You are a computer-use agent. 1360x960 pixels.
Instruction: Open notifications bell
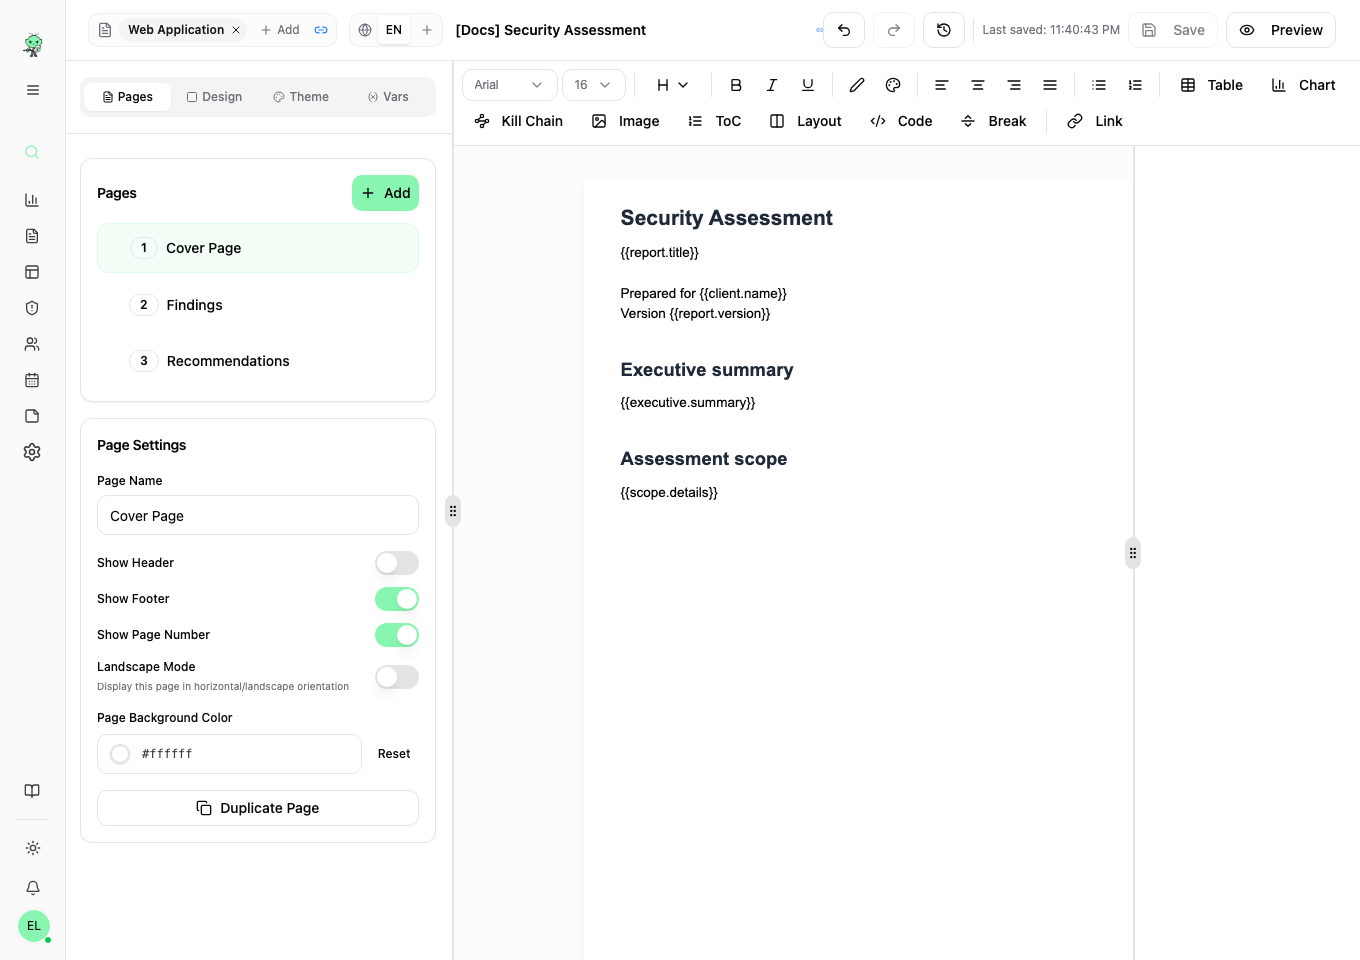[33, 887]
